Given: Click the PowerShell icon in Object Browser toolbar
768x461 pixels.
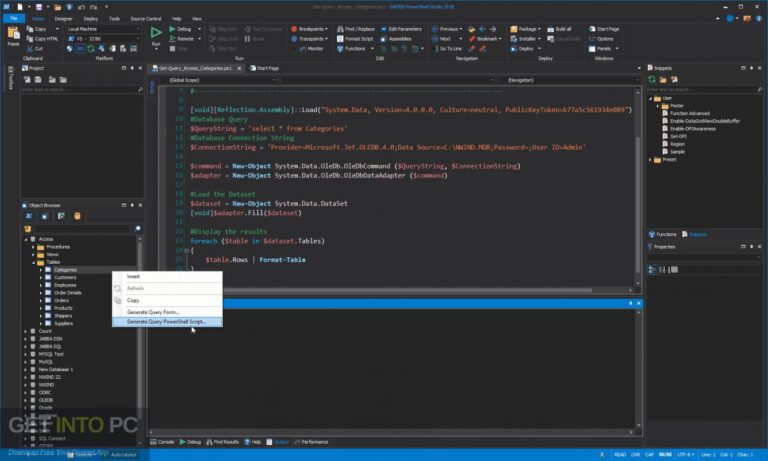Looking at the screenshot, I should pyautogui.click(x=29, y=216).
